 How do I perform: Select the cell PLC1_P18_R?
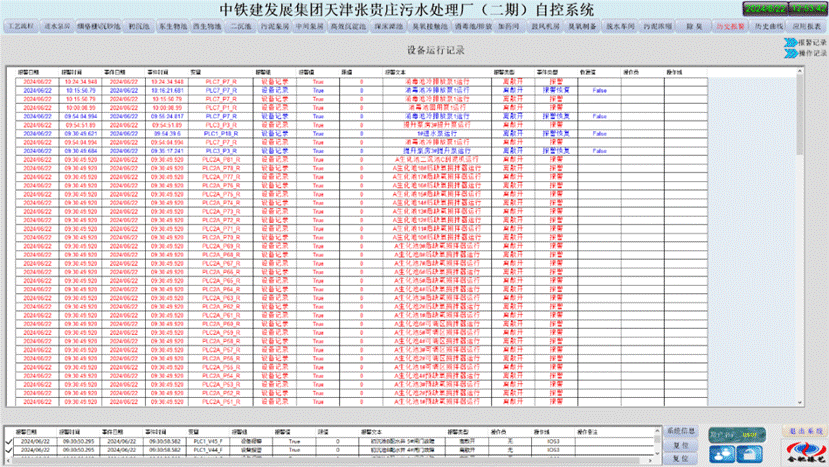pos(221,134)
